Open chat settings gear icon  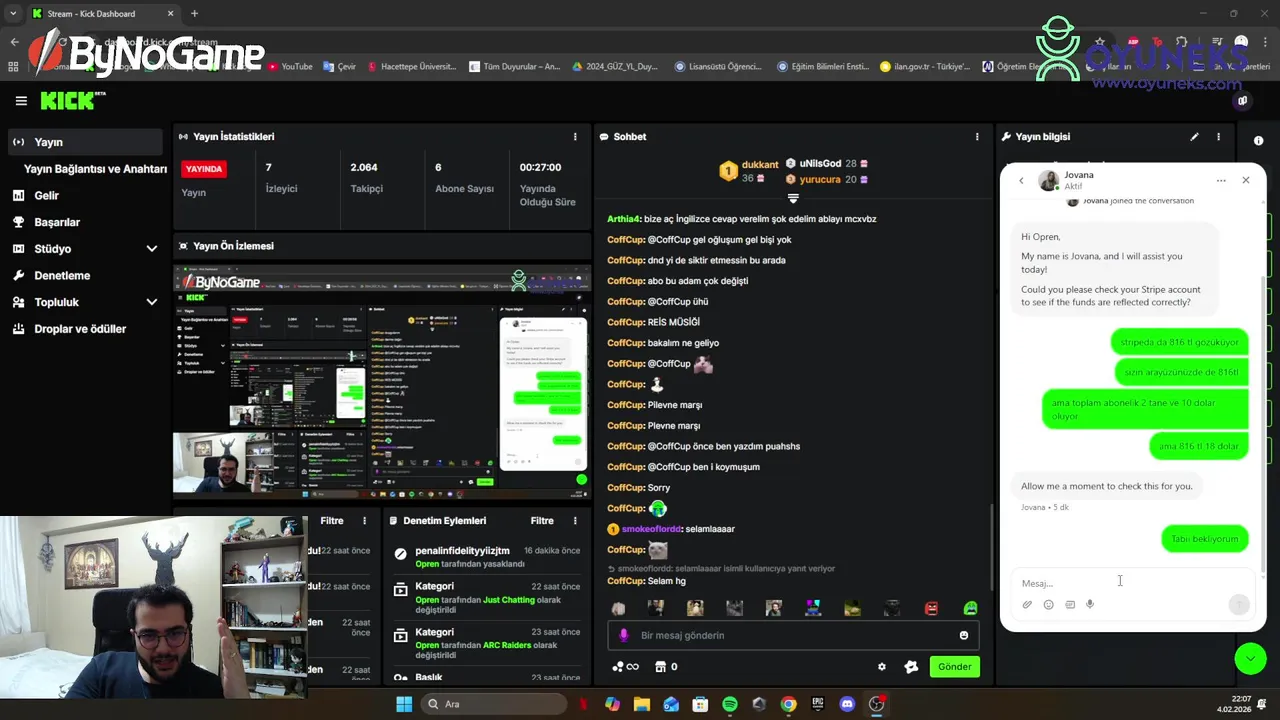[x=881, y=667]
